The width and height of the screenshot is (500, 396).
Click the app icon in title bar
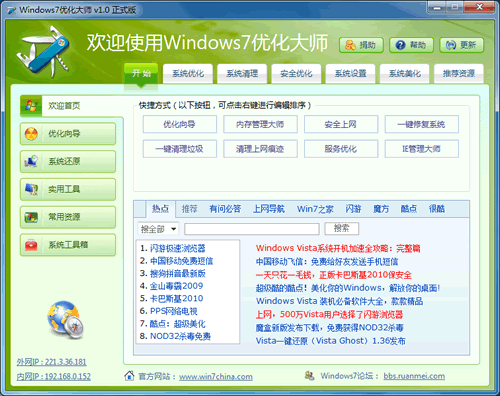pos(12,10)
